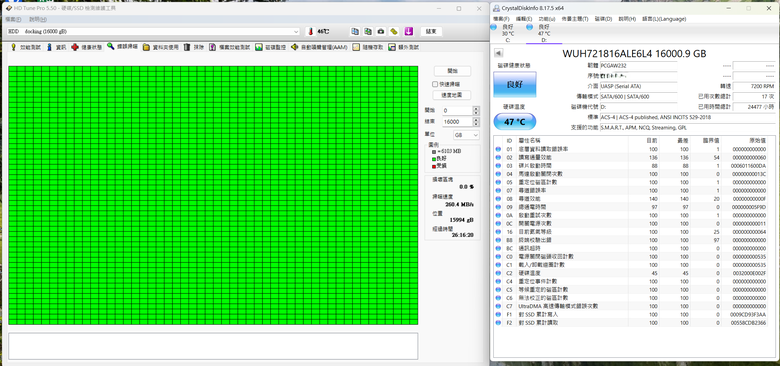Open the 磁碟監控 disk monitor tab
The image size is (780, 366).
coord(271,47)
